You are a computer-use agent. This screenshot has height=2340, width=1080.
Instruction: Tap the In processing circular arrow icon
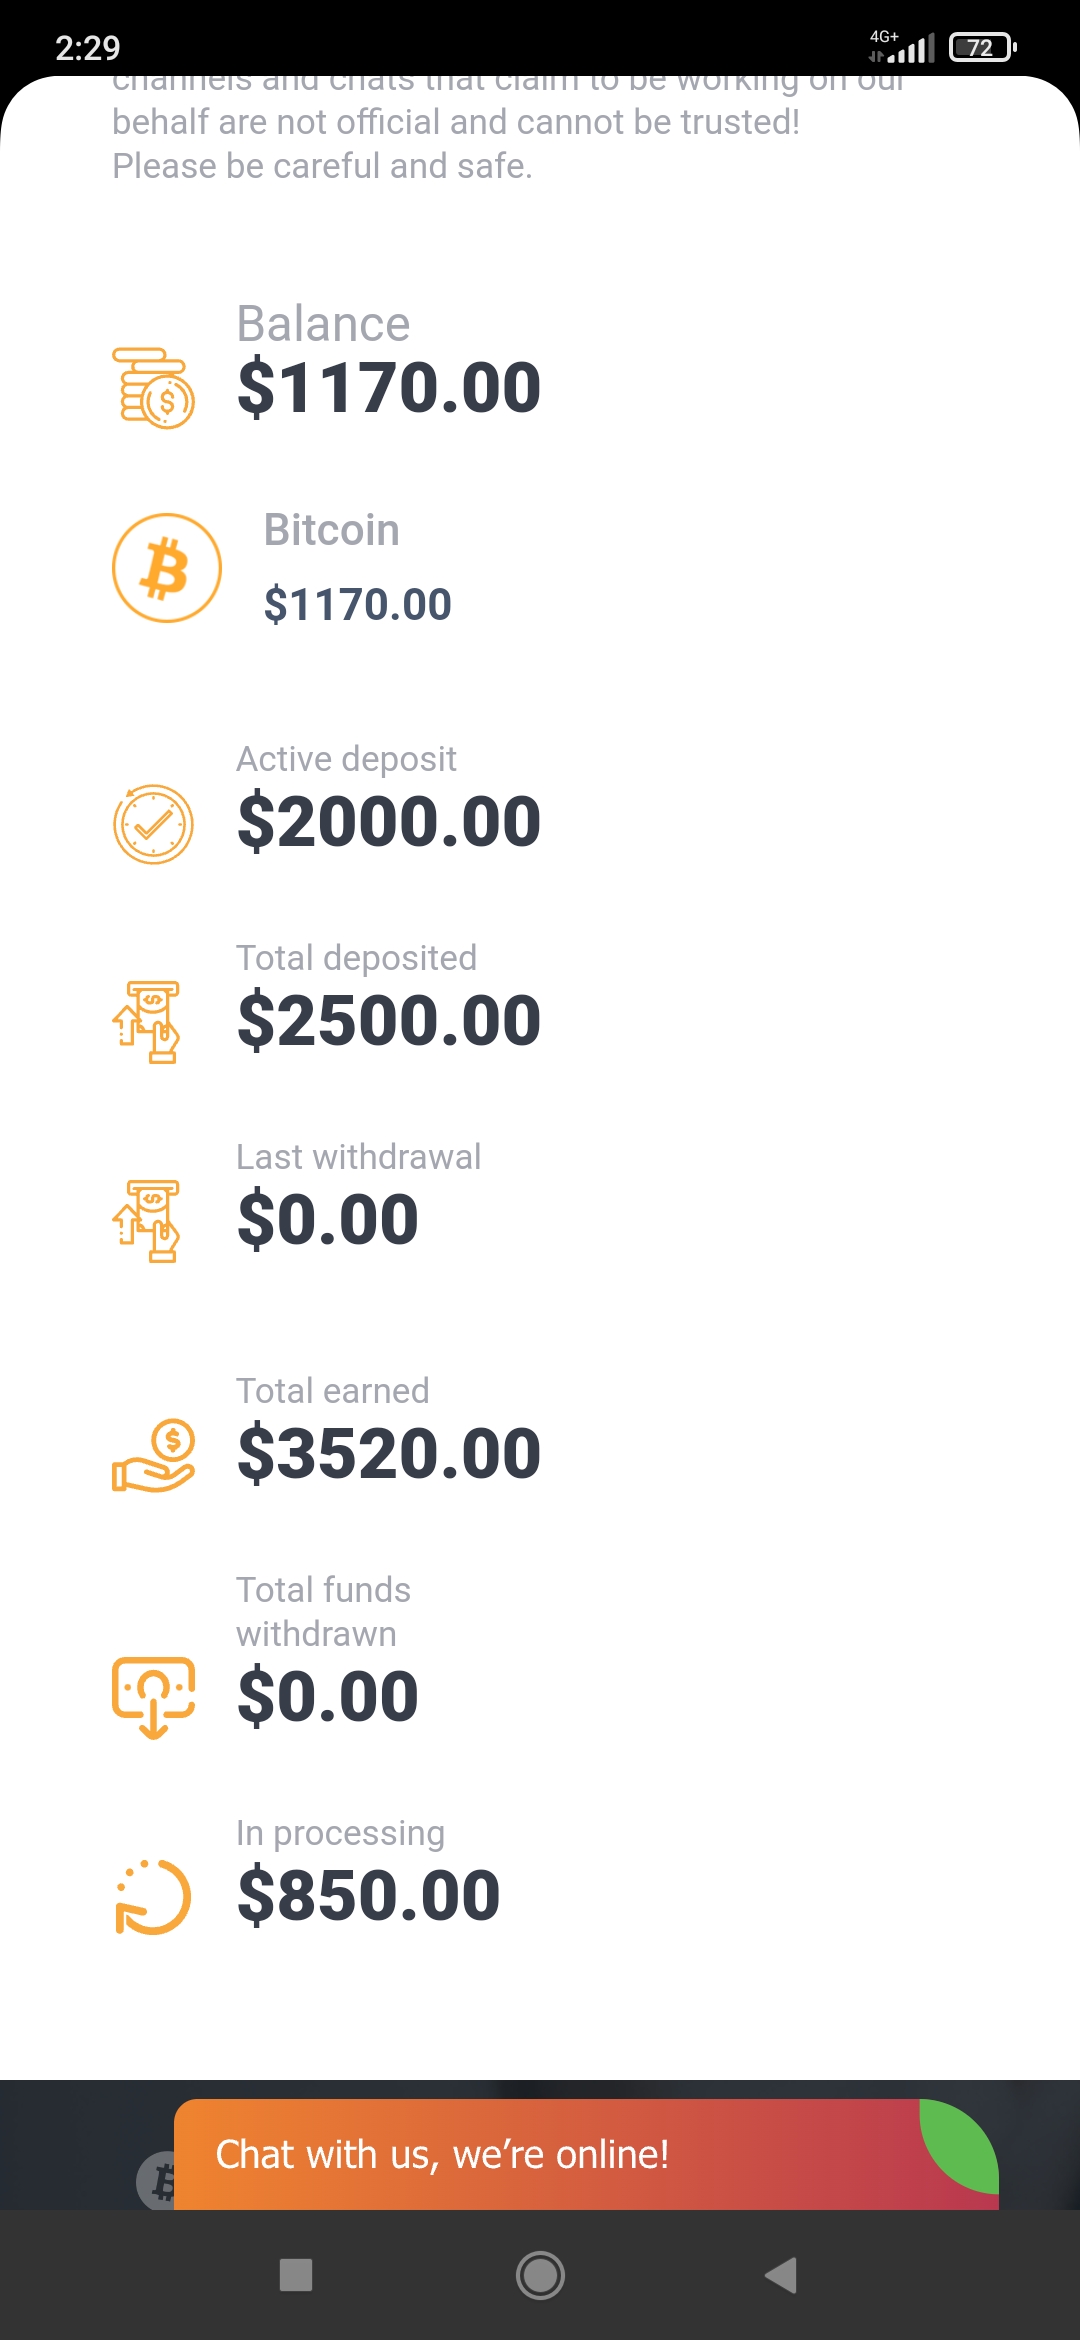153,1897
